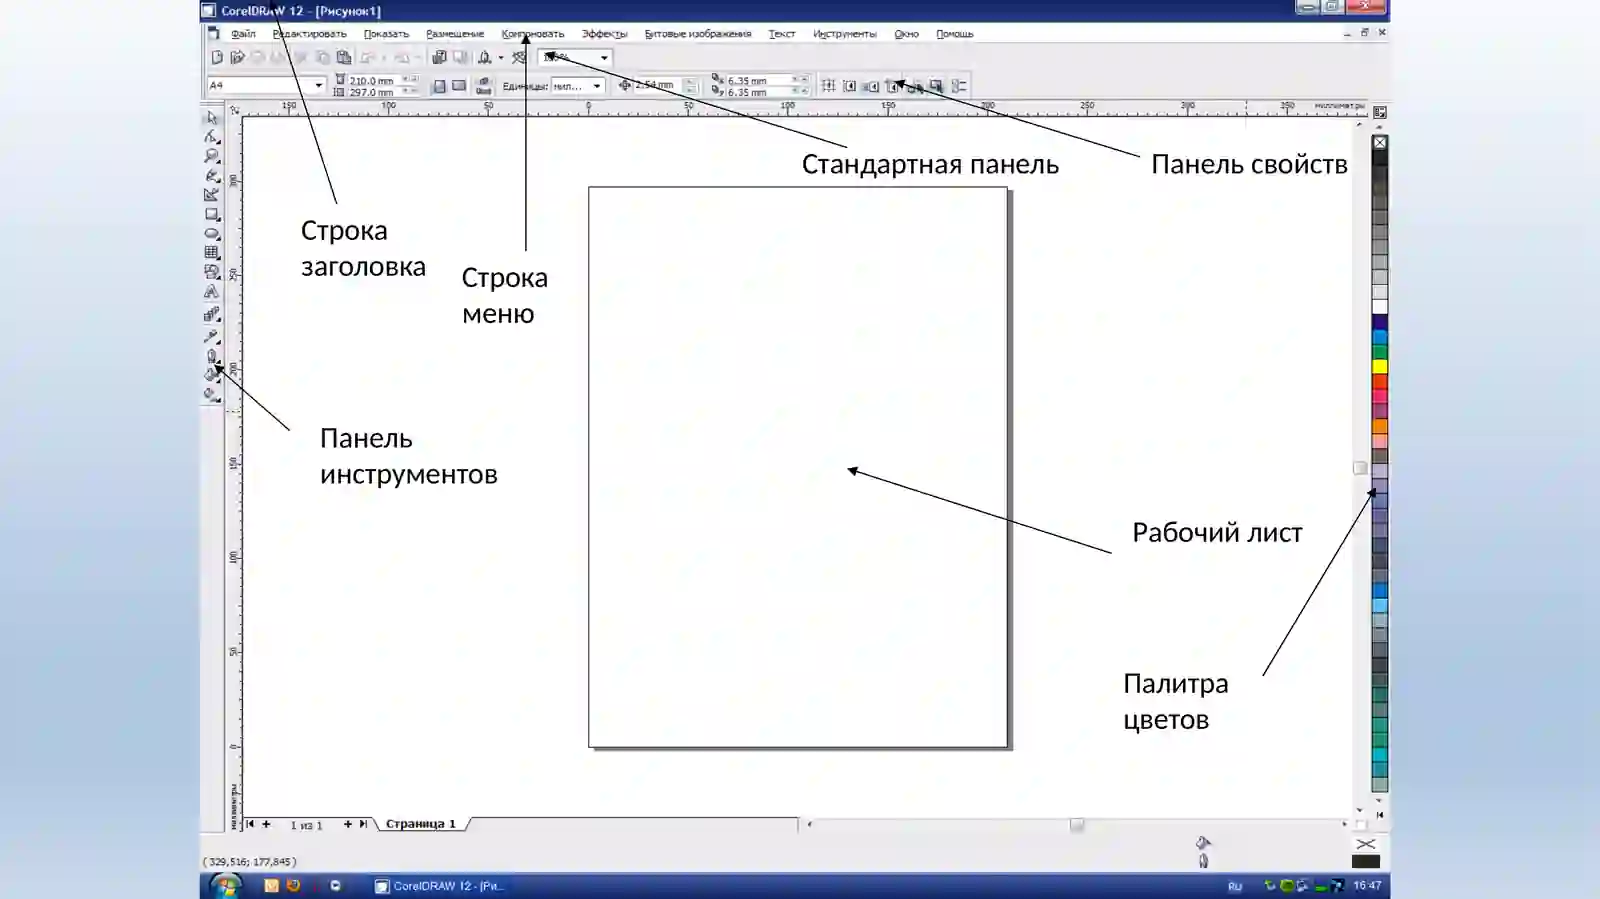
Task: Select the Basic Shapes tool
Action: (212, 272)
